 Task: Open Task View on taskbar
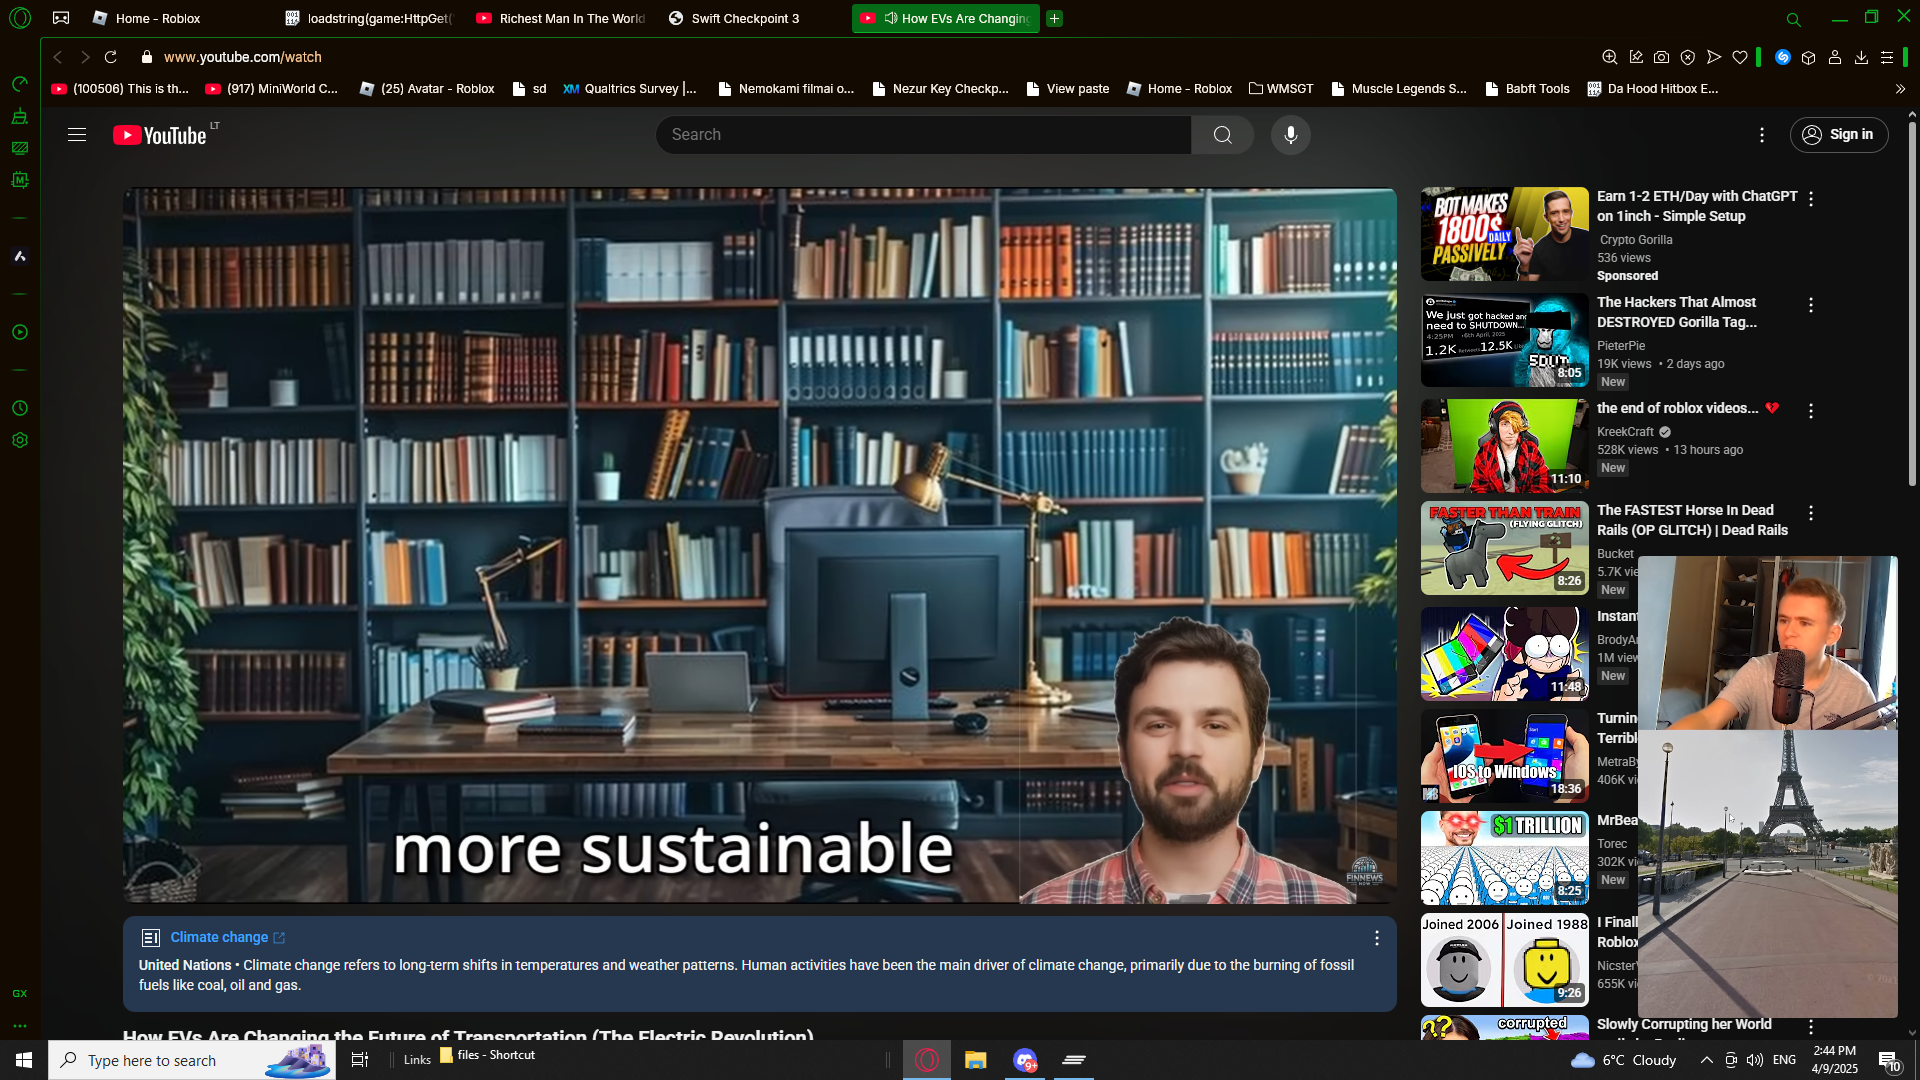(360, 1060)
